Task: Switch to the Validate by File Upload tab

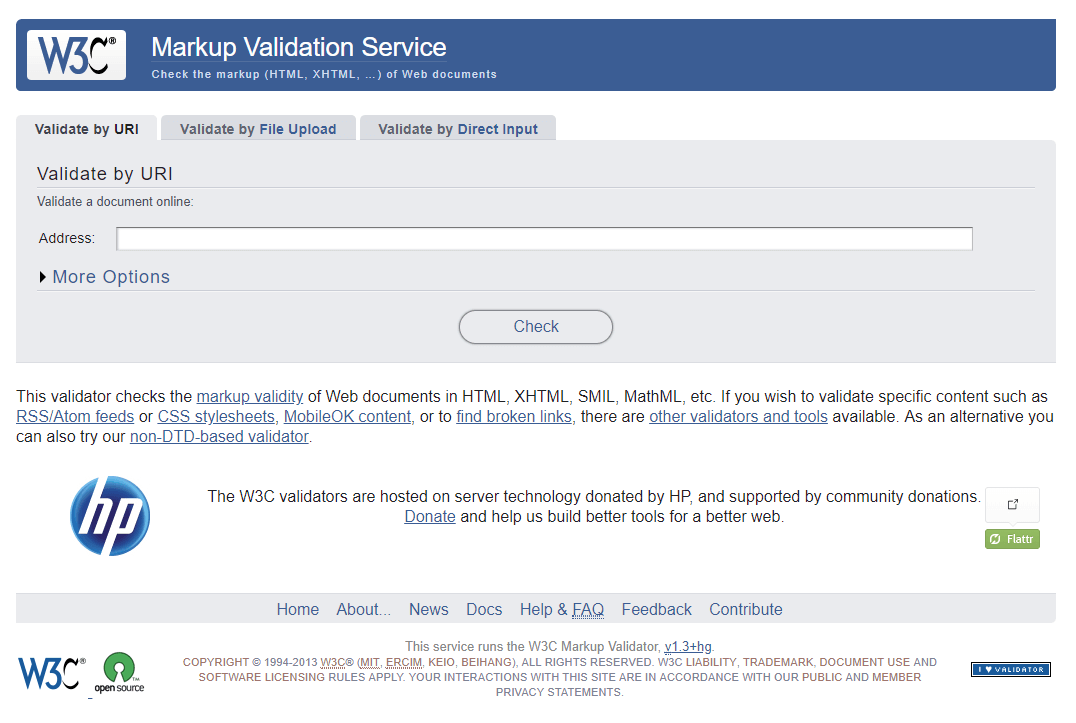Action: pyautogui.click(x=258, y=129)
